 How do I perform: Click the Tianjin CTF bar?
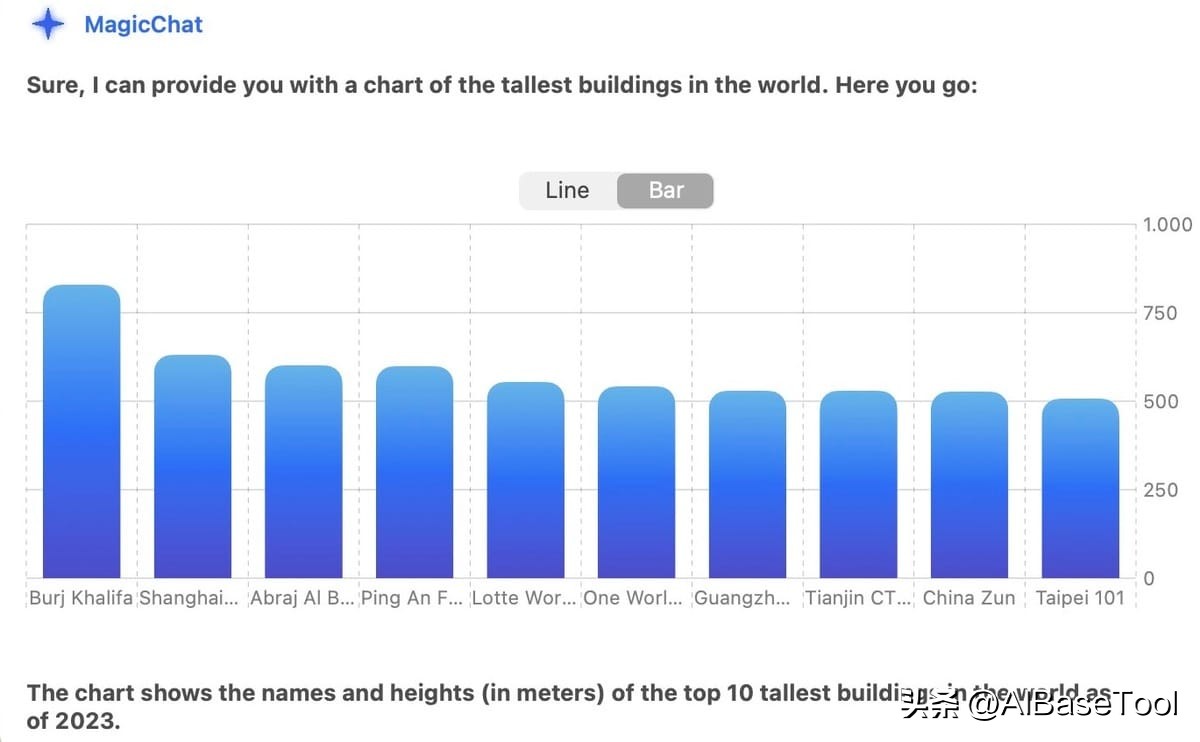(x=858, y=484)
